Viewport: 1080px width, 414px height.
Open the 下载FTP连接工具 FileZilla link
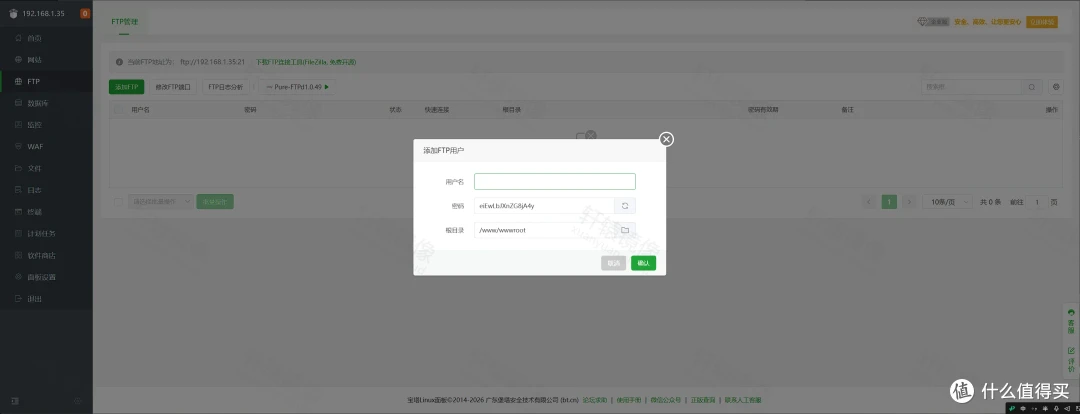(x=306, y=62)
